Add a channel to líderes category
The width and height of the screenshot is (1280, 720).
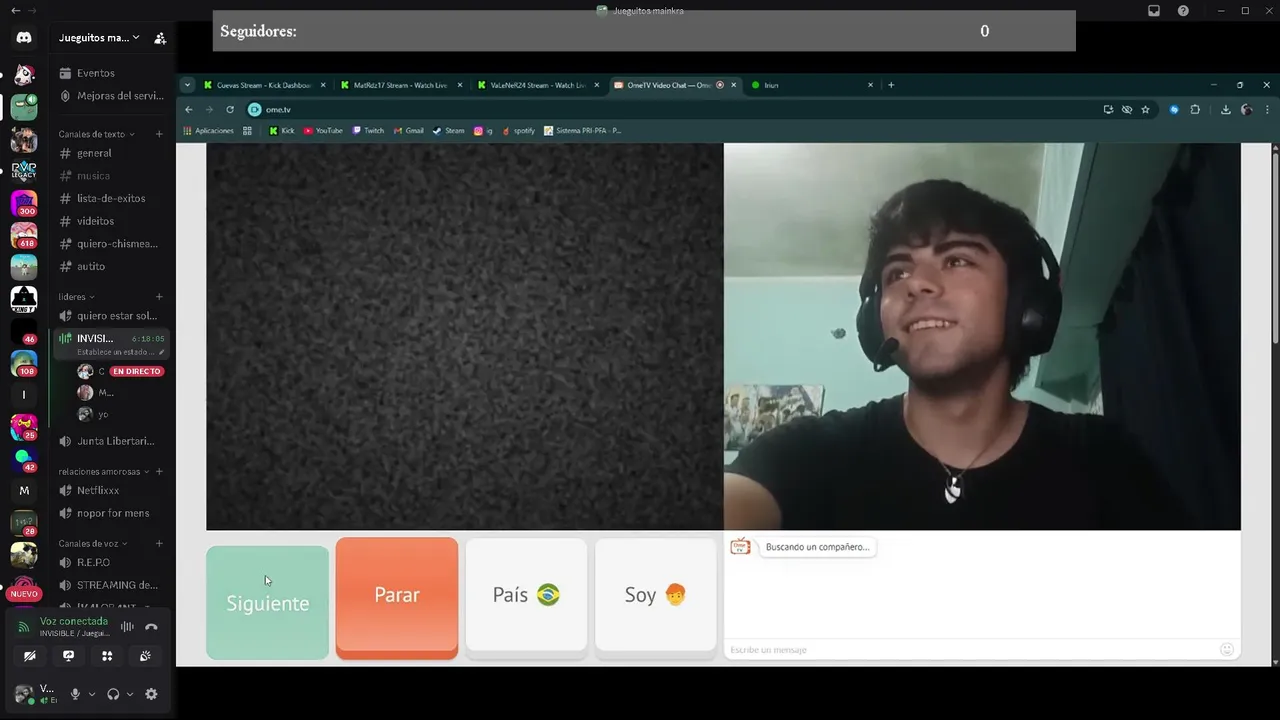tap(159, 297)
